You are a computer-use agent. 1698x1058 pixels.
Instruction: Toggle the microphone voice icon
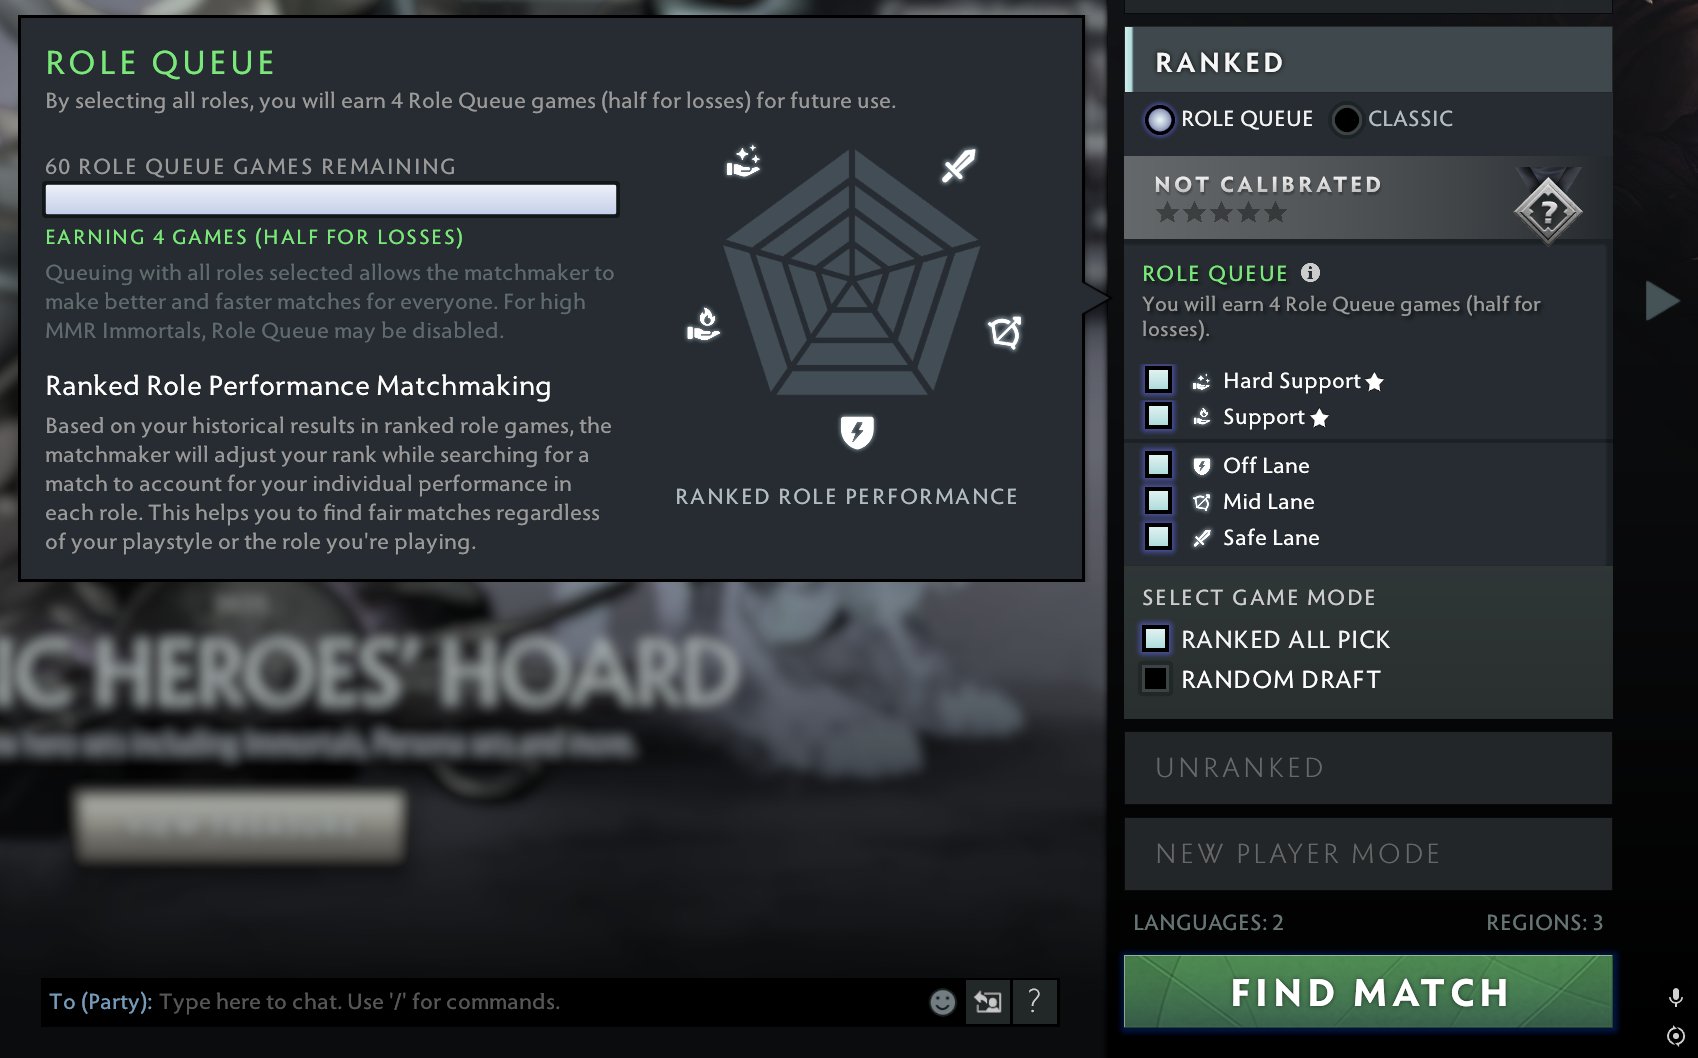(1675, 997)
